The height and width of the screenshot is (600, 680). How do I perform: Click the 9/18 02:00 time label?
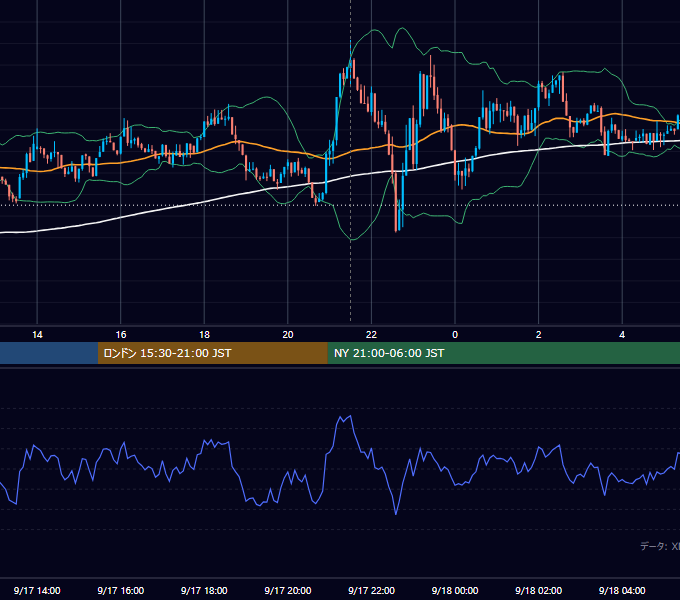pos(538,590)
